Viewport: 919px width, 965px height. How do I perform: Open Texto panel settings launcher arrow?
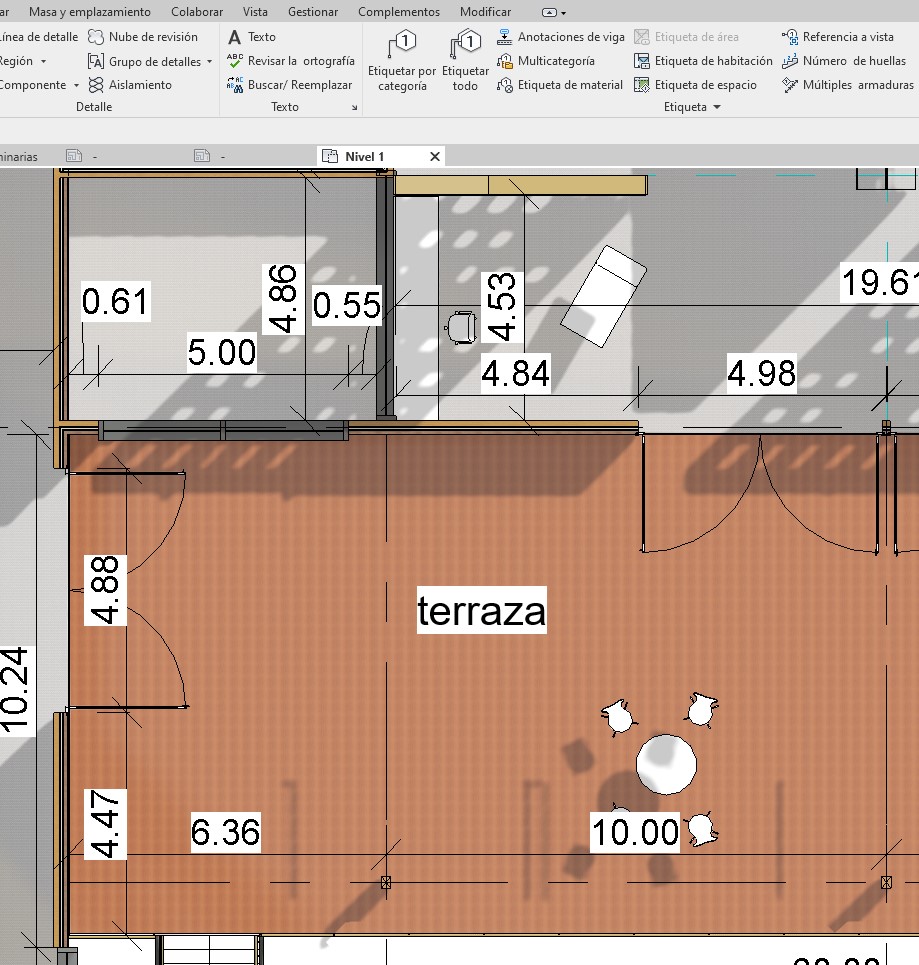click(x=355, y=107)
